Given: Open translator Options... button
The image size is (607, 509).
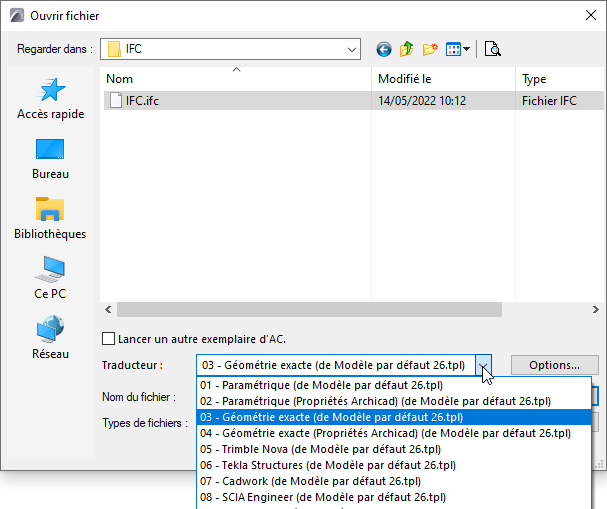Looking at the screenshot, I should [554, 365].
